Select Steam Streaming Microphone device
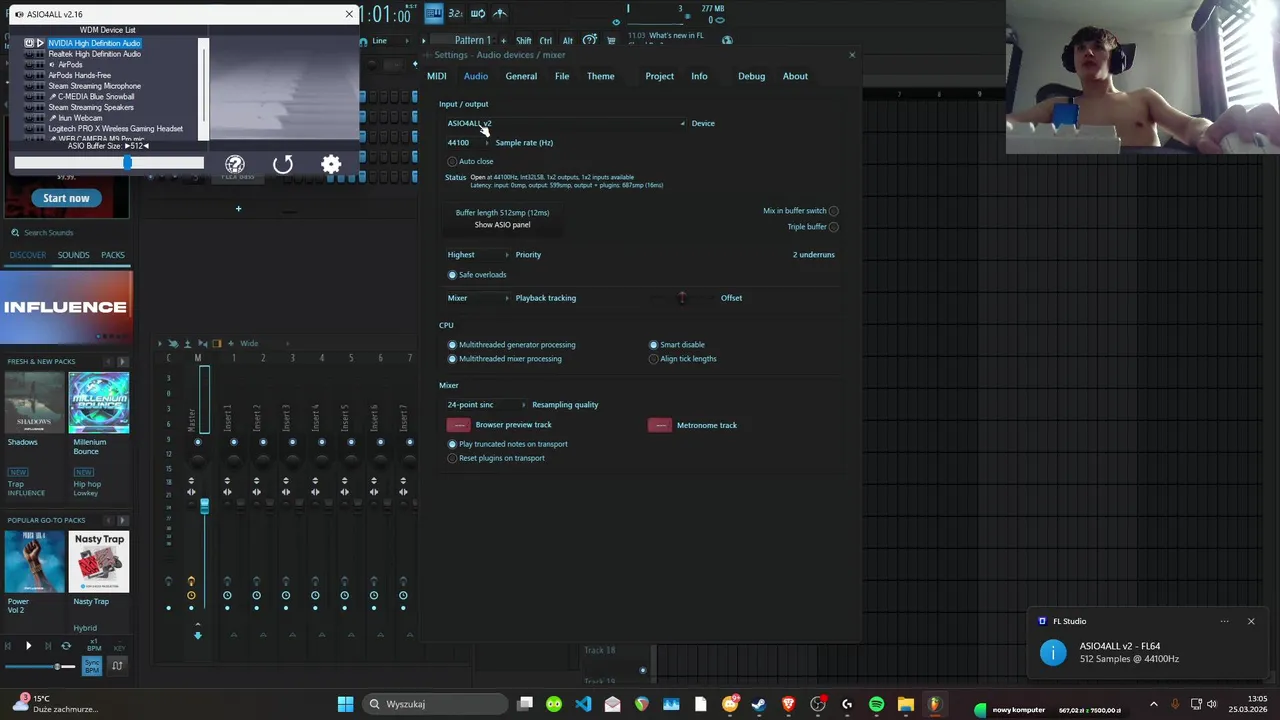The width and height of the screenshot is (1280, 720). [x=95, y=86]
